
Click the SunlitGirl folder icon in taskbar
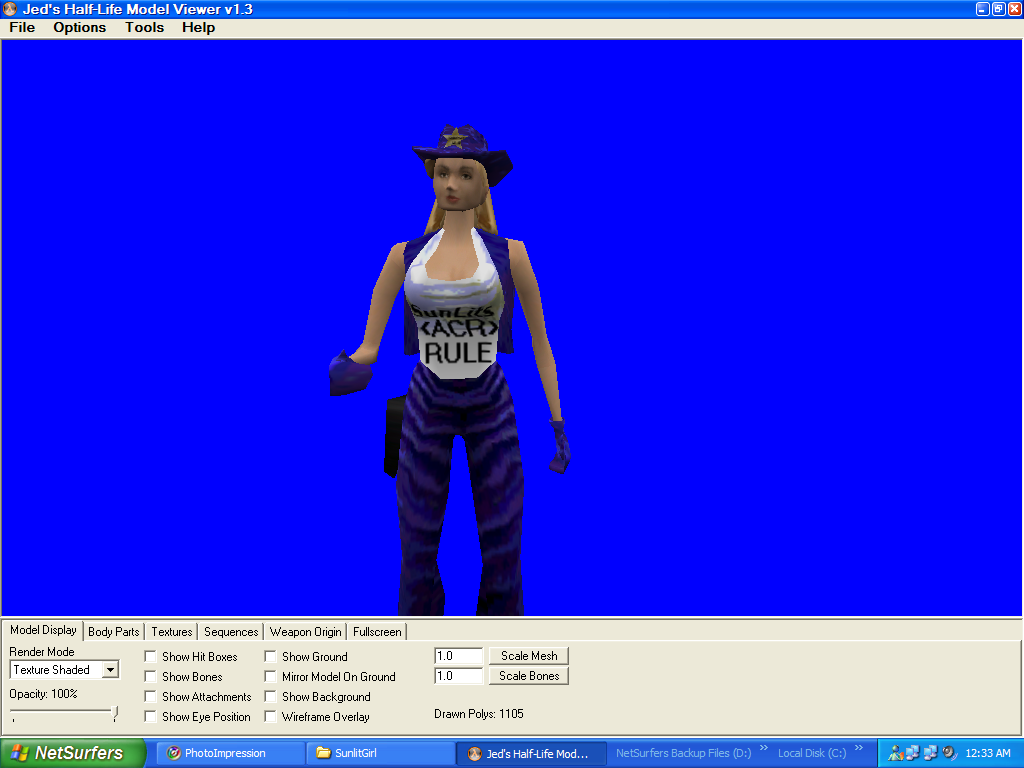coord(323,753)
